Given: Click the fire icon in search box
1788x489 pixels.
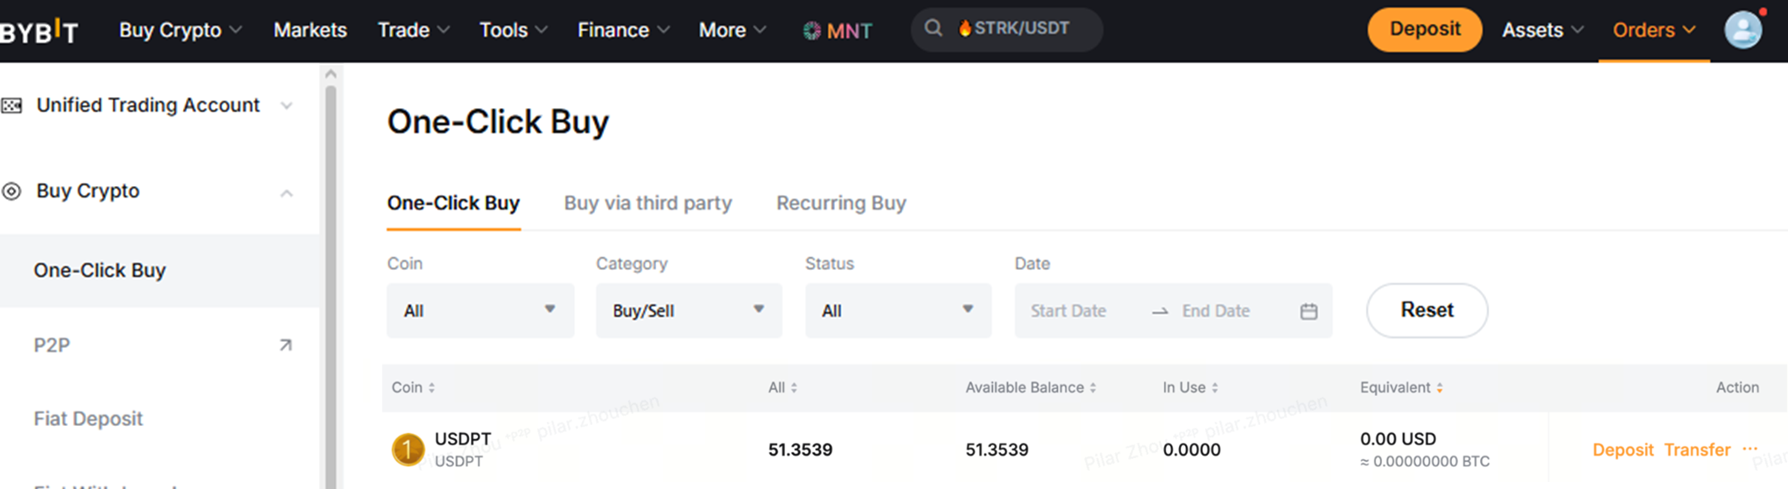Looking at the screenshot, I should pyautogui.click(x=964, y=28).
